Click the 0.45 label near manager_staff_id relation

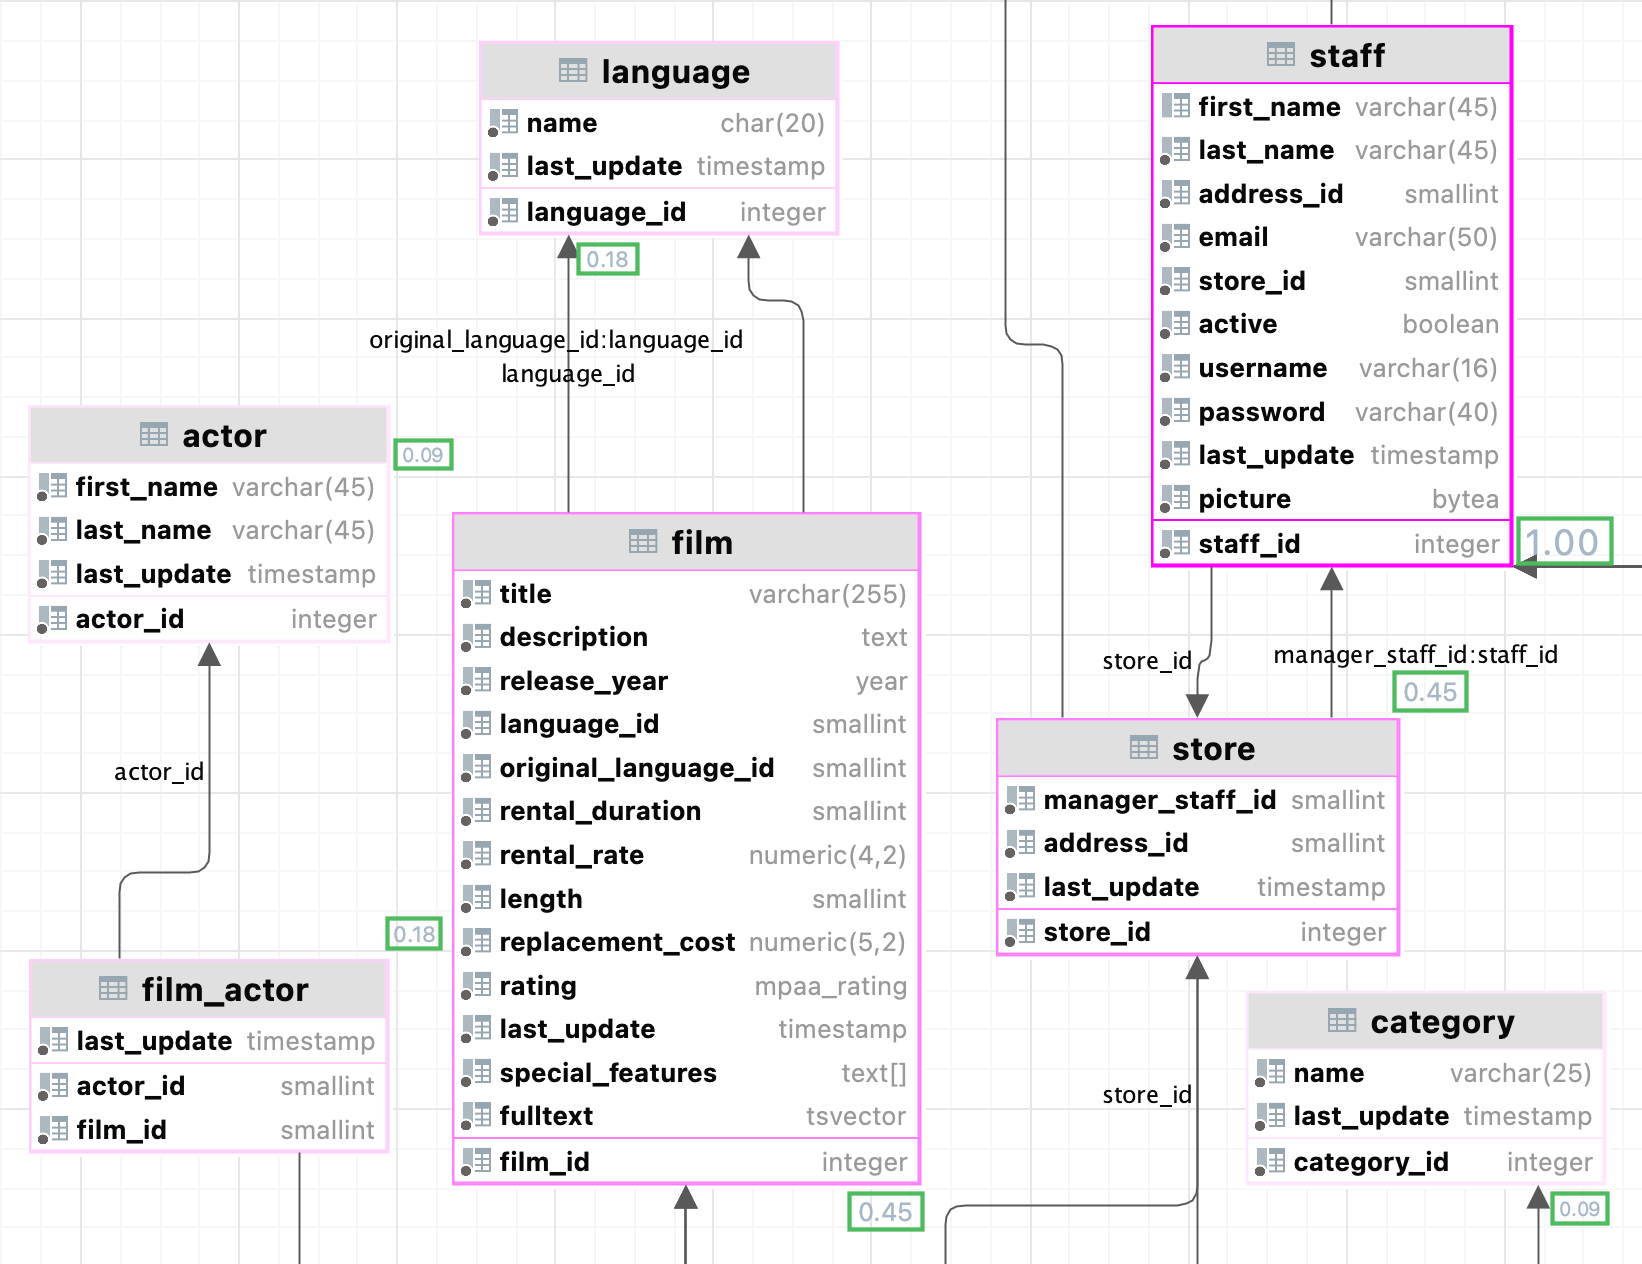(x=1430, y=691)
